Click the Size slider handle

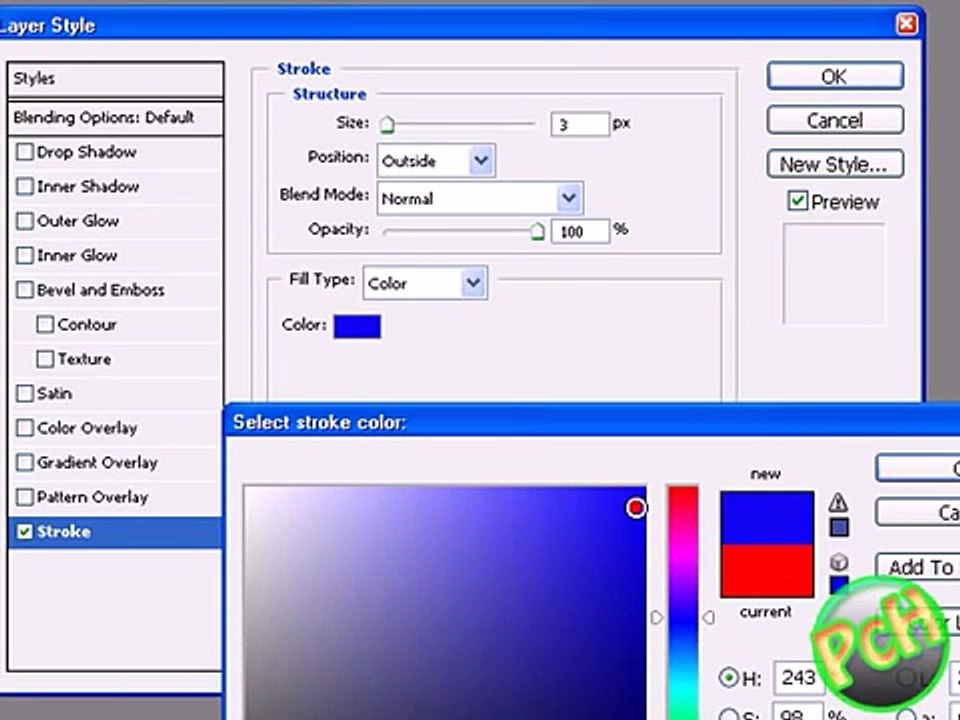pyautogui.click(x=387, y=124)
